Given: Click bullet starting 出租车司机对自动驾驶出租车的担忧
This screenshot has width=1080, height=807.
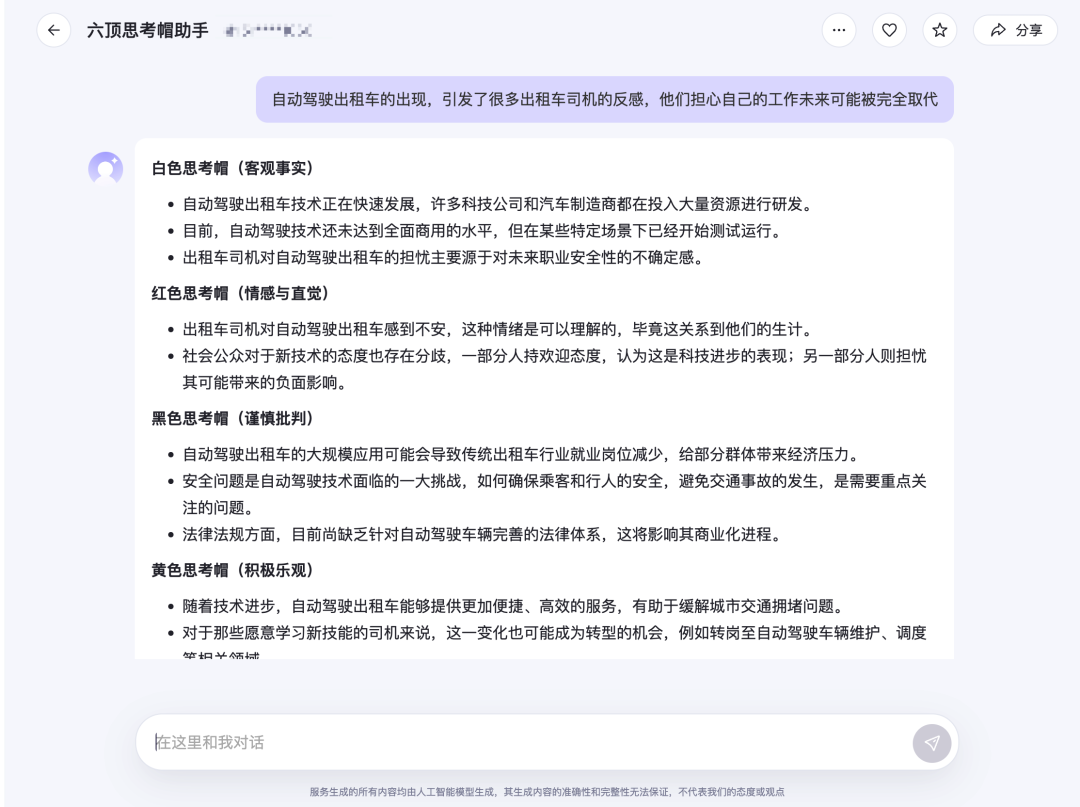Looking at the screenshot, I should coord(444,258).
